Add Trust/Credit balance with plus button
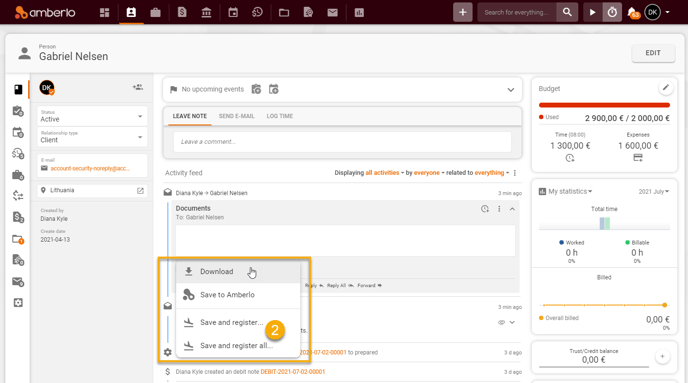This screenshot has width=688, height=383. tap(663, 357)
